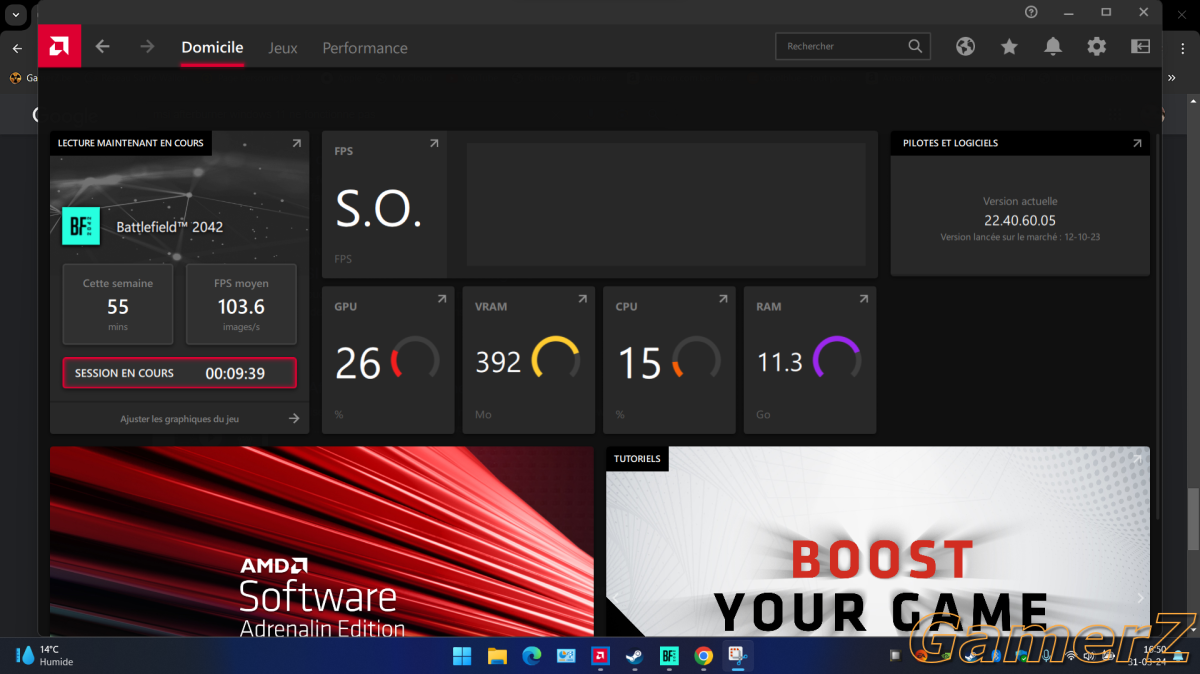Focus the Rechercher search field

coord(853,46)
